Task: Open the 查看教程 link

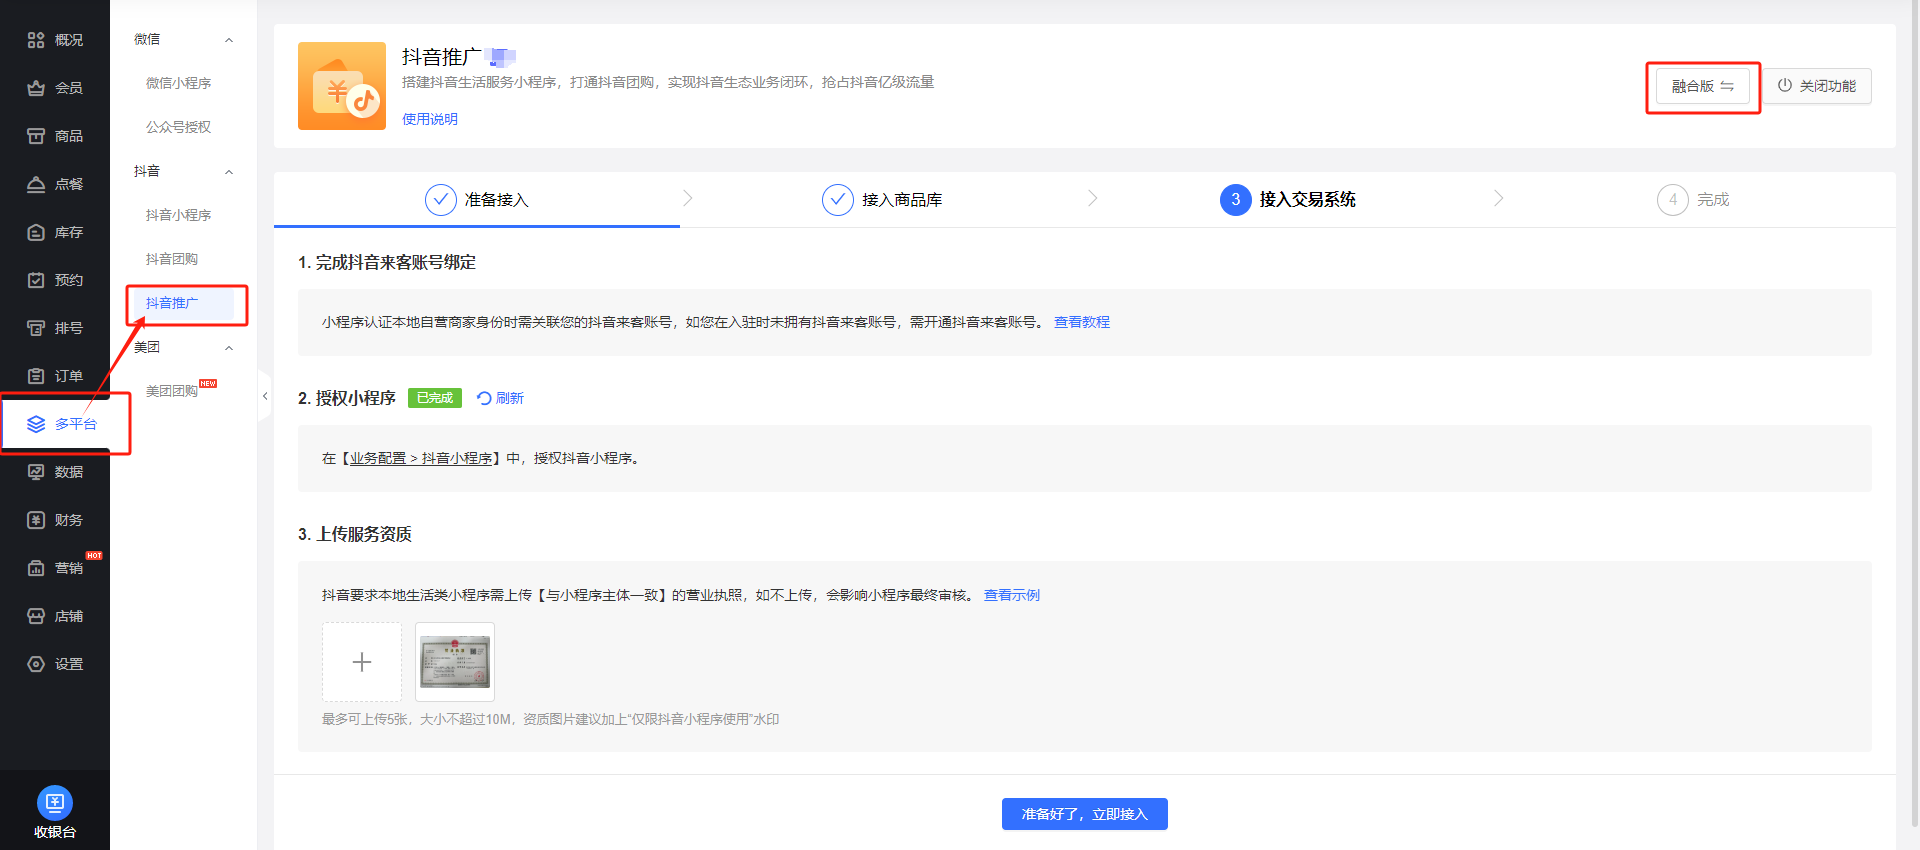Action: click(x=1082, y=322)
